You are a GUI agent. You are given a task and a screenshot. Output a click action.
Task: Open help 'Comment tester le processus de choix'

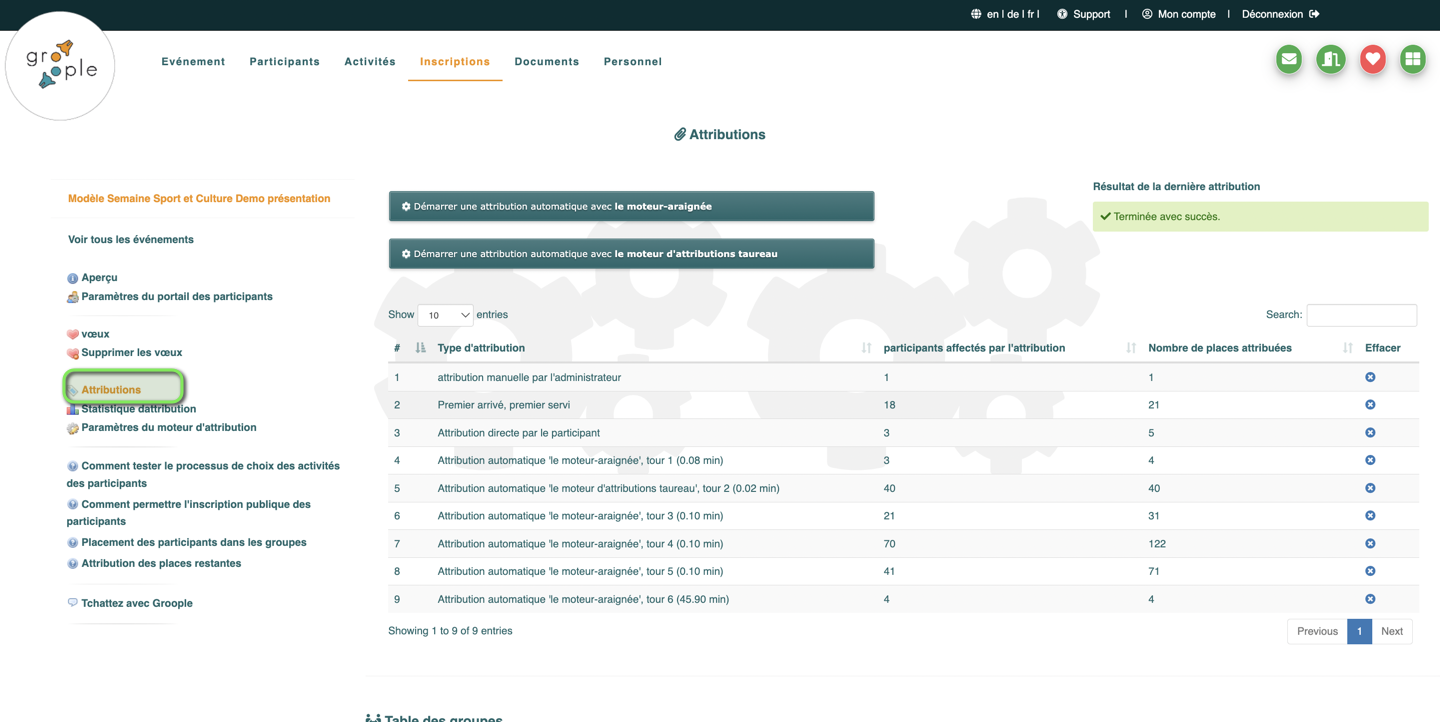pyautogui.click(x=203, y=474)
